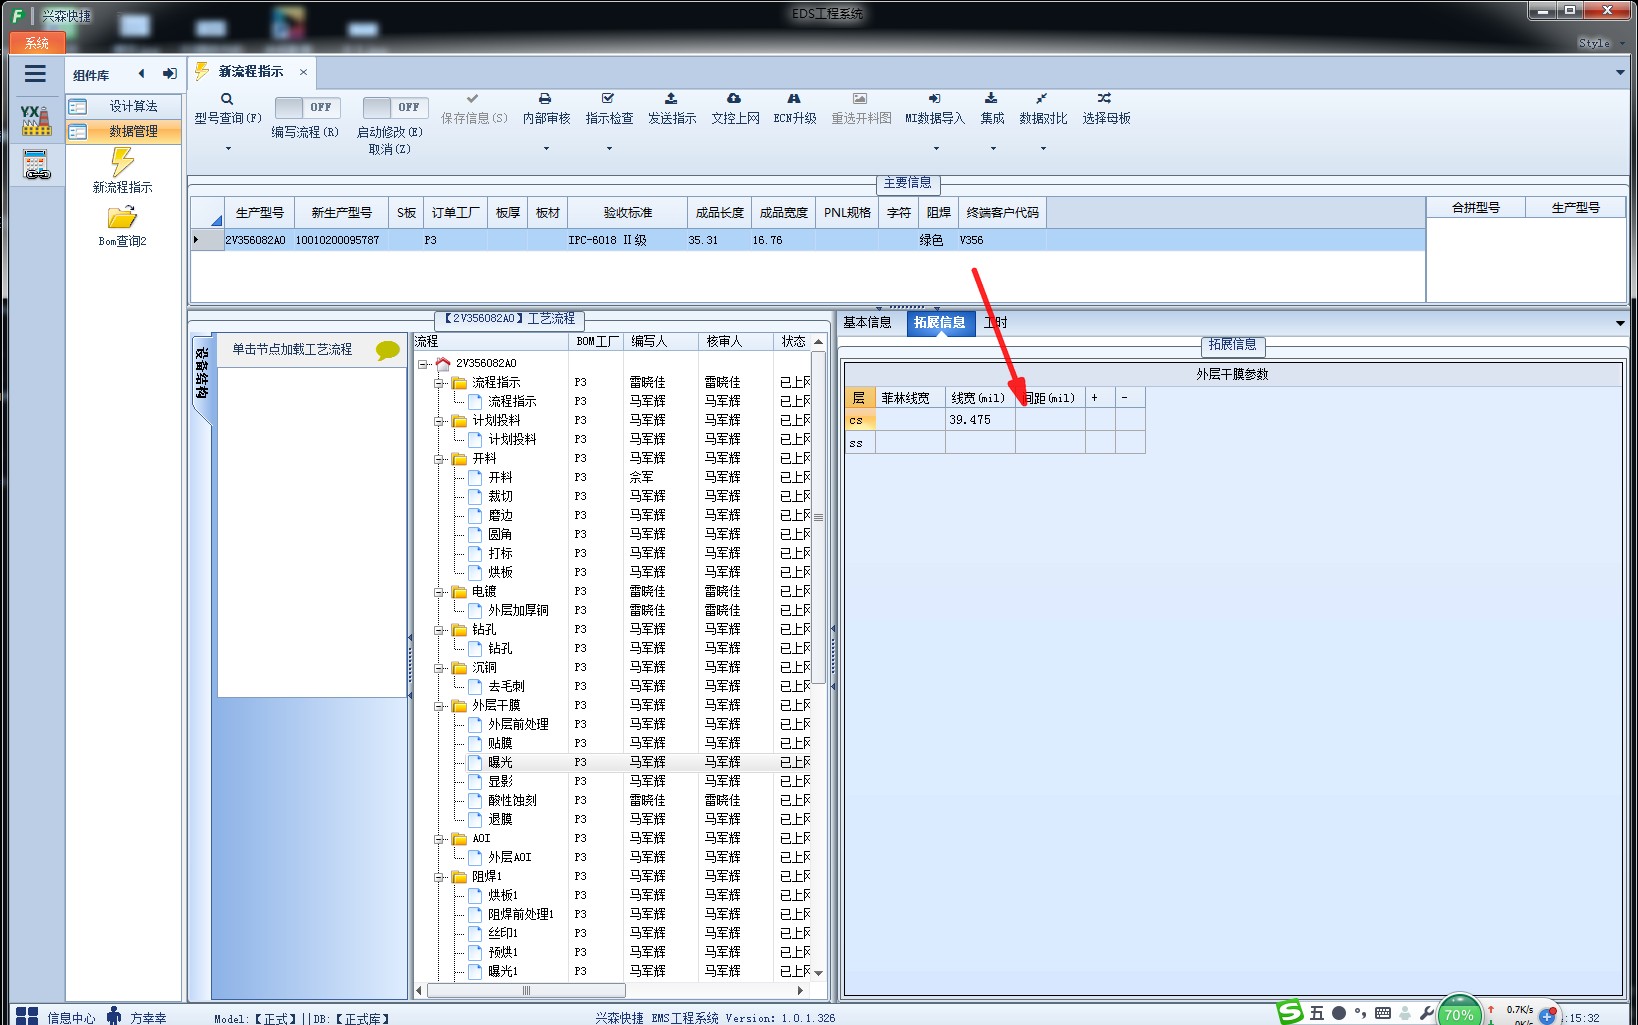
Task: Open the calculator link icon in sidebar
Action: tap(36, 165)
